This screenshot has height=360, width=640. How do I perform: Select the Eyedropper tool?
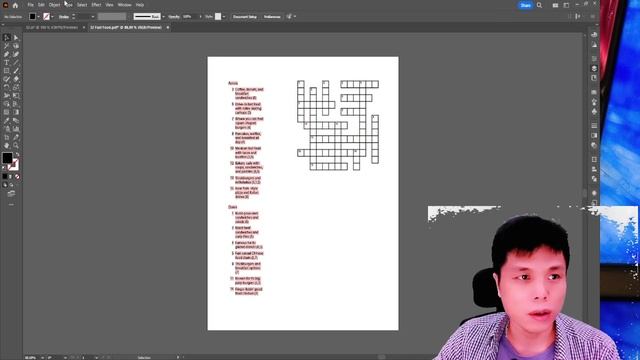coord(7,120)
